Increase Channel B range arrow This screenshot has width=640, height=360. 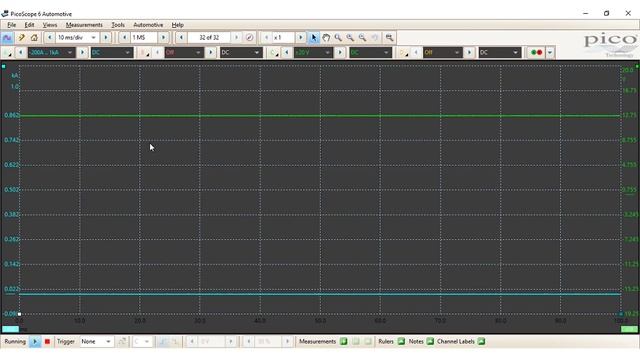[x=211, y=53]
